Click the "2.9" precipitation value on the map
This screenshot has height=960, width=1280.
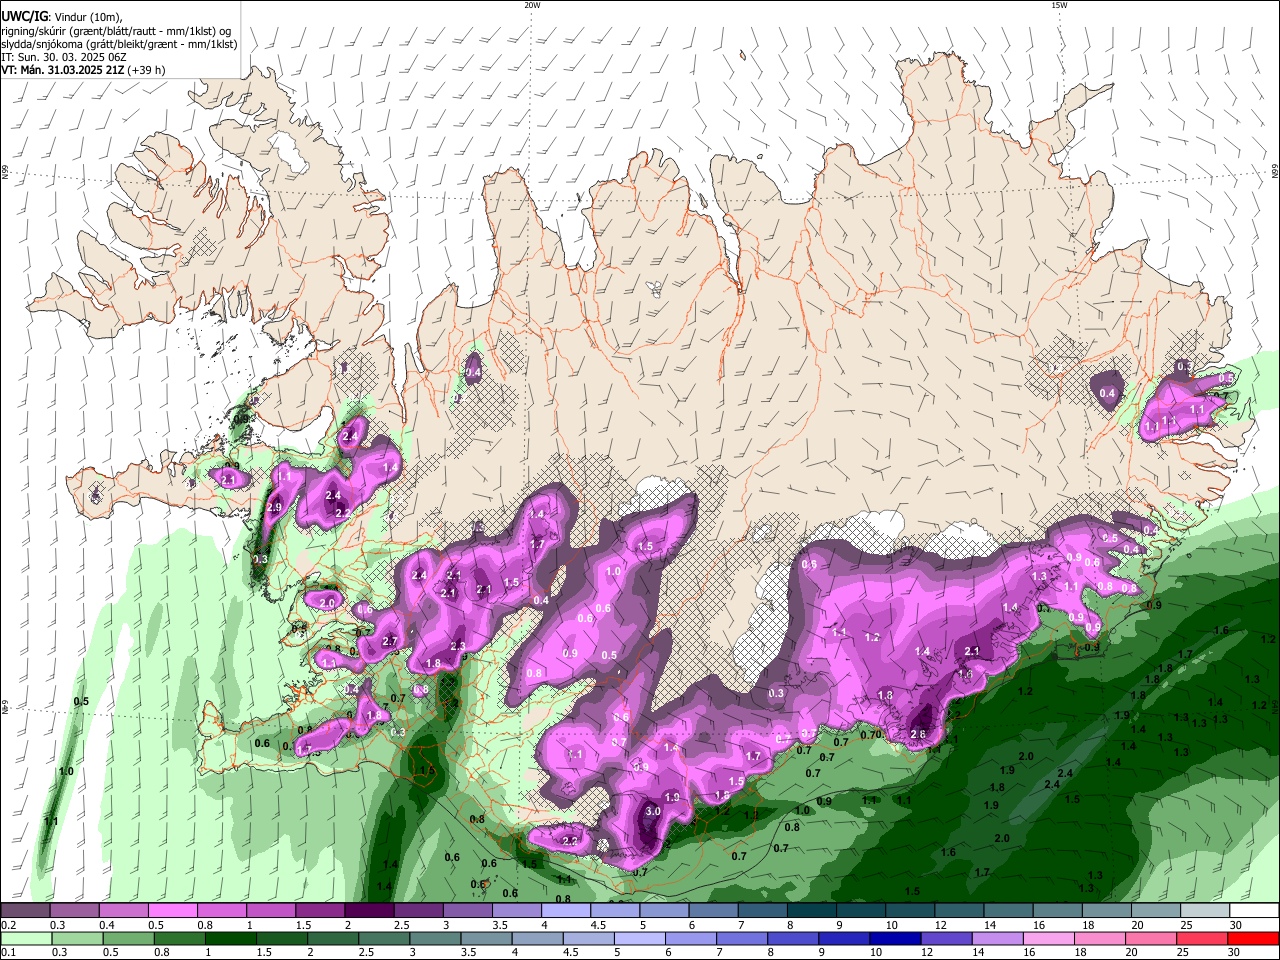tap(274, 508)
